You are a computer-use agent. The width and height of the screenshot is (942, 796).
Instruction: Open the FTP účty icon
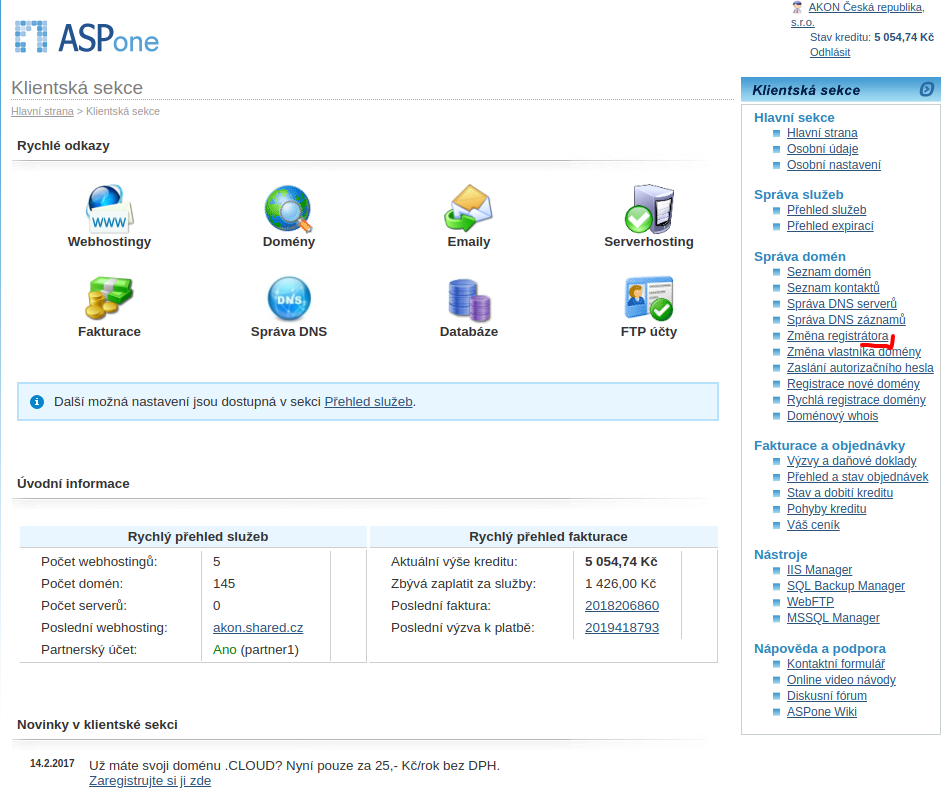(648, 298)
